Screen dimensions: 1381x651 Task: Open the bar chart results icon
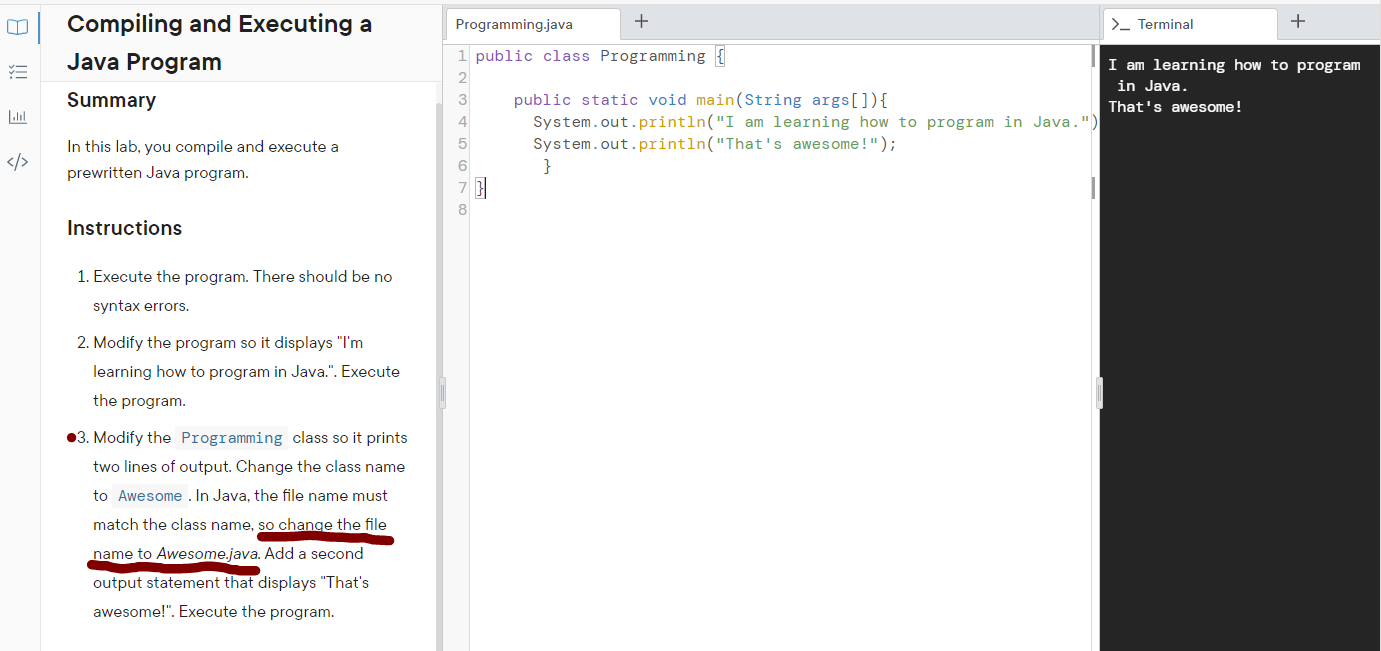click(x=18, y=117)
